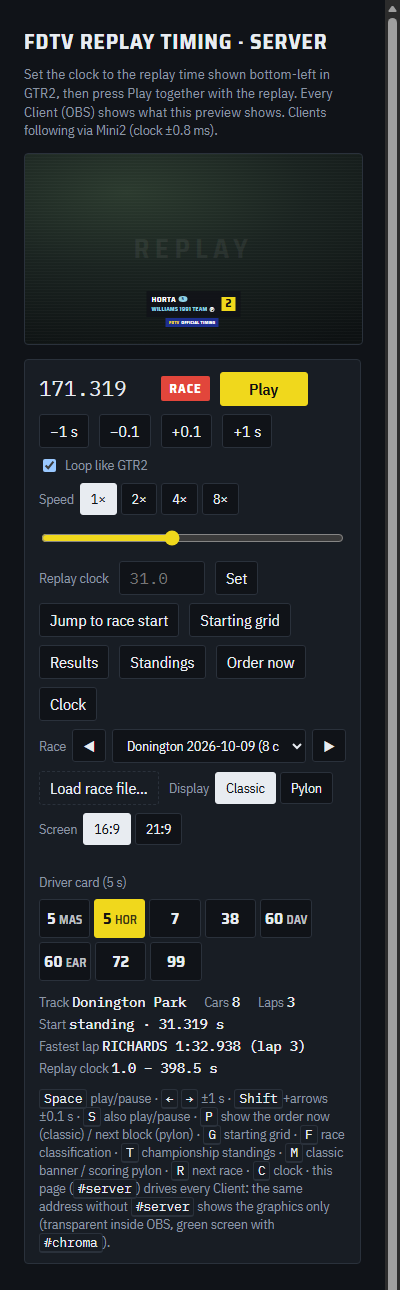
Task: Step the clock back by −1 s
Action: 64,431
